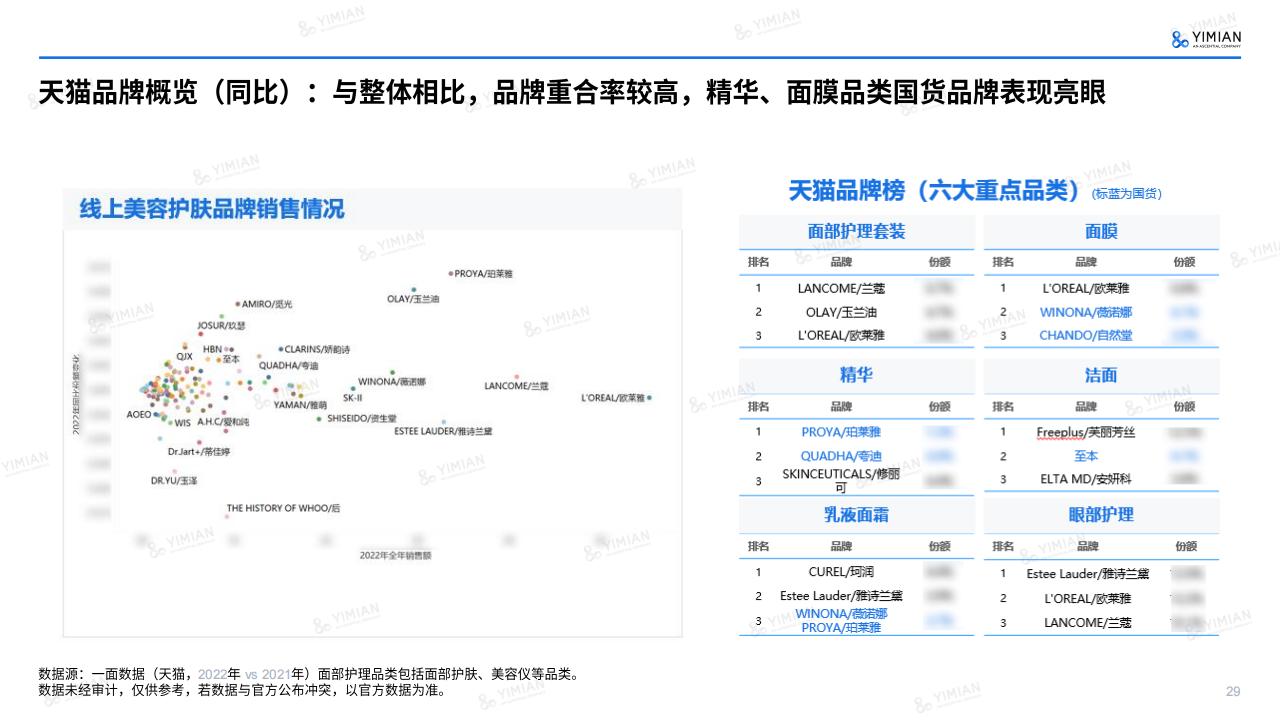Select the AMIRO/觅光 chart label
1280x720 pixels.
tap(267, 304)
